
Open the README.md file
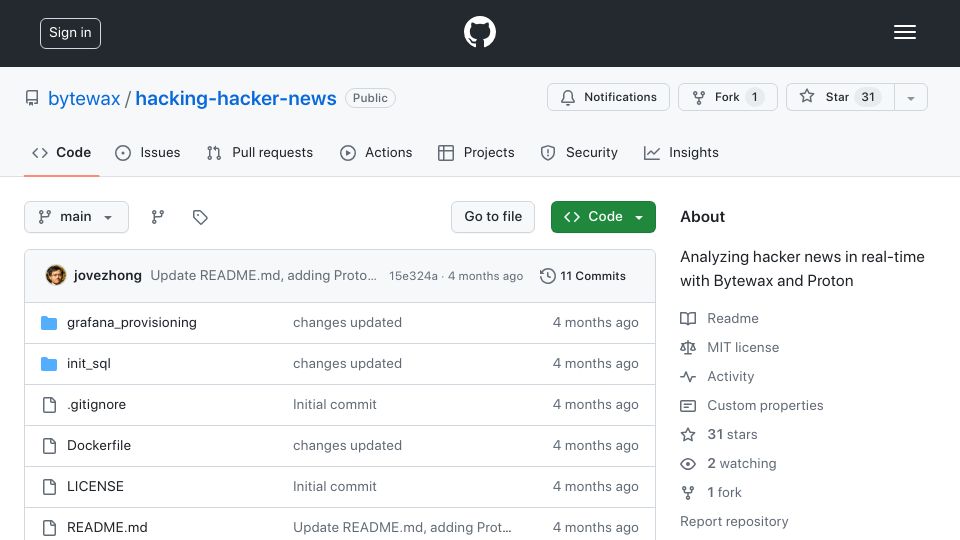pyautogui.click(x=107, y=528)
